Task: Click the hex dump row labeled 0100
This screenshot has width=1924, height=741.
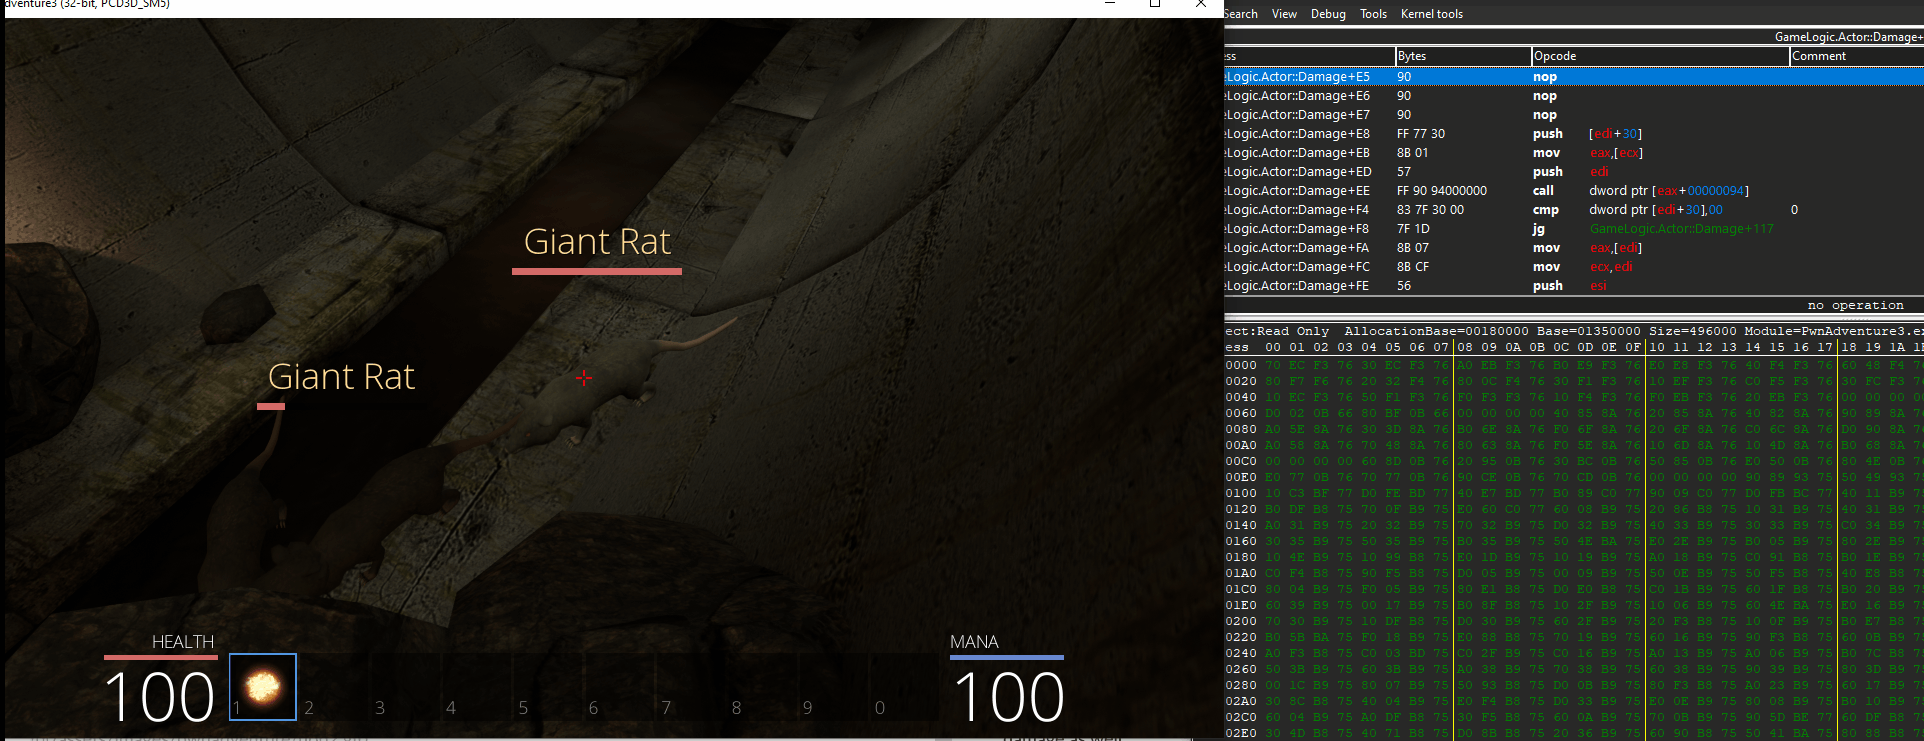Action: coord(1574,493)
